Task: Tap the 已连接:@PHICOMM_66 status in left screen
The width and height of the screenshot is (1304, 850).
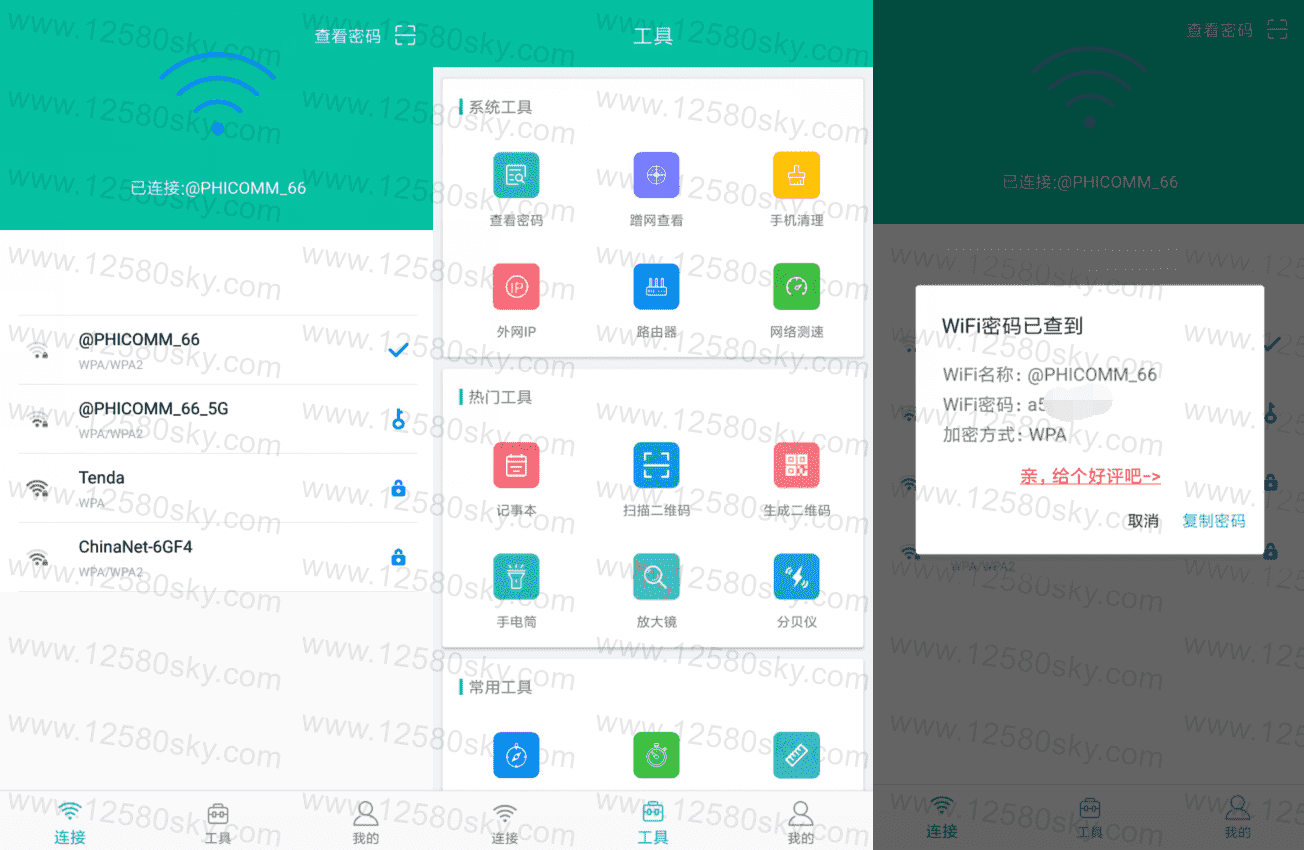Action: click(x=218, y=187)
